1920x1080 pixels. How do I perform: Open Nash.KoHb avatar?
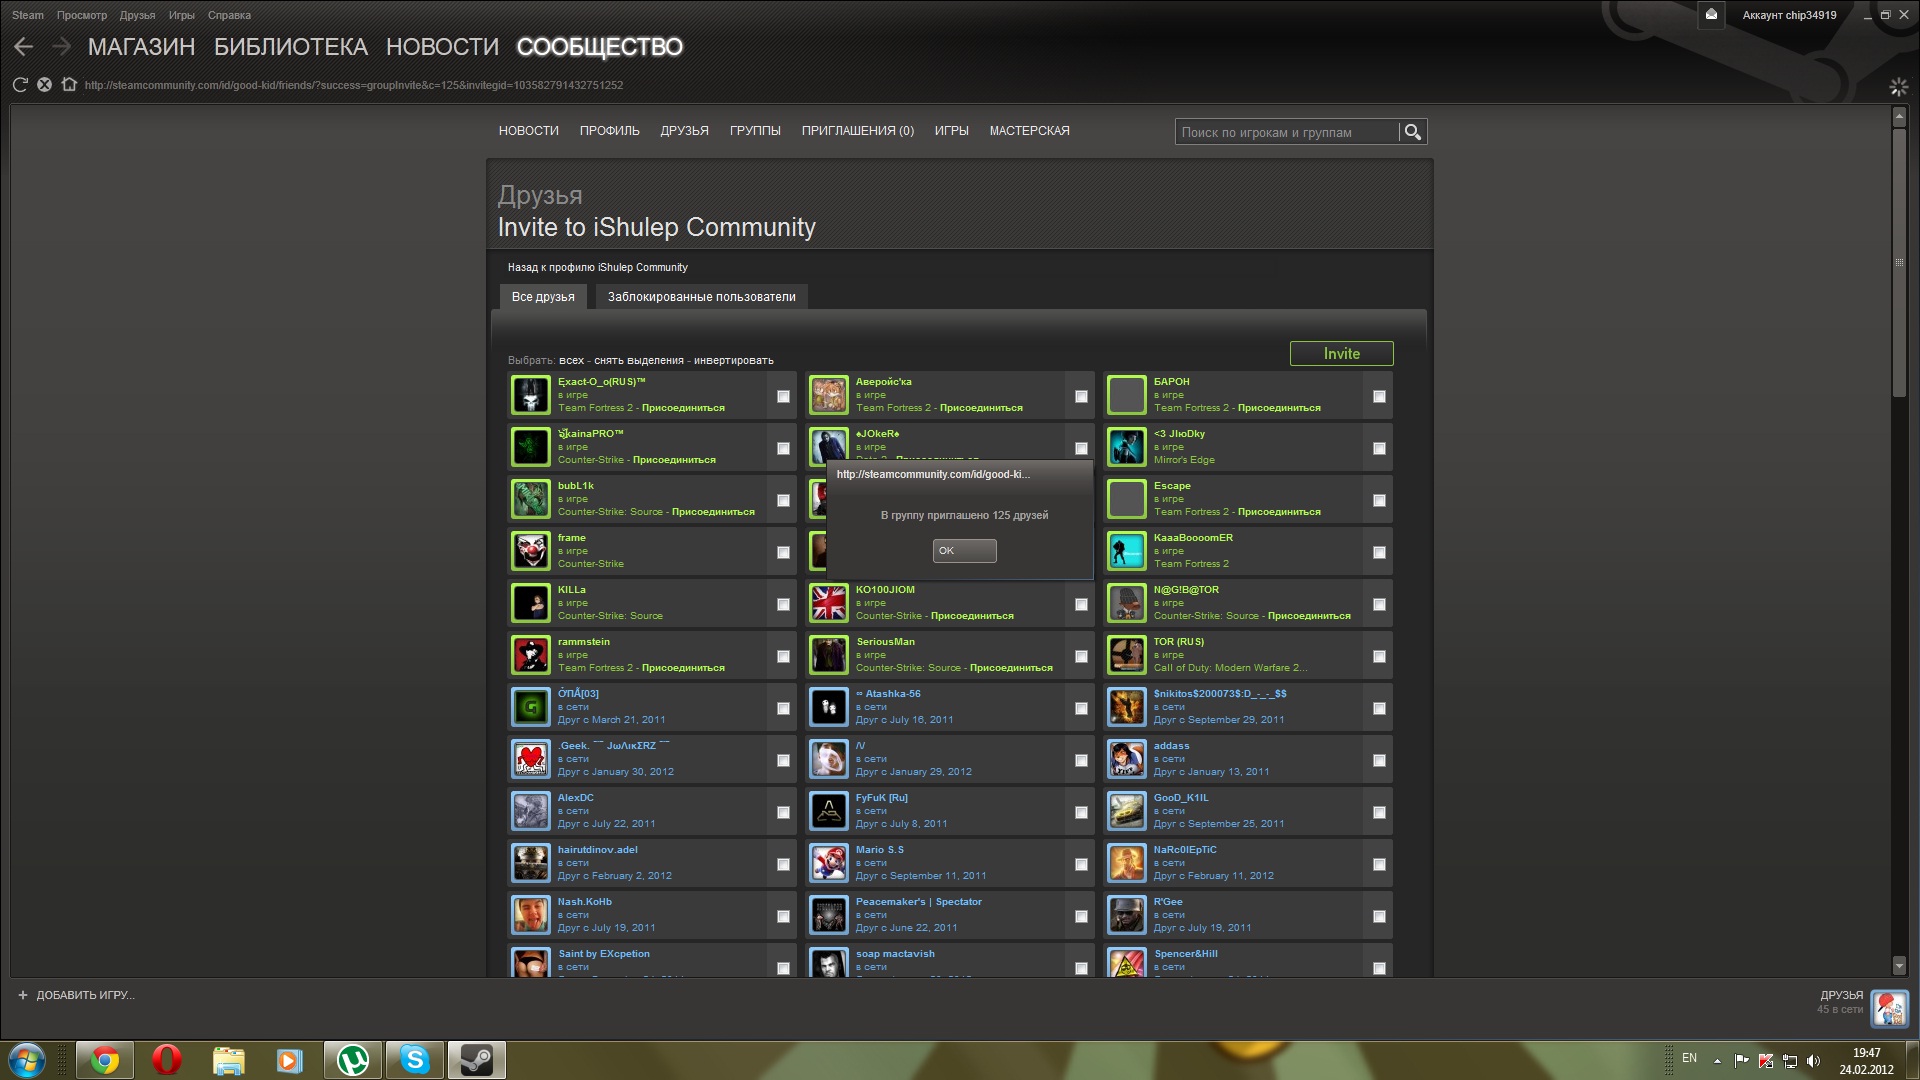pyautogui.click(x=531, y=916)
